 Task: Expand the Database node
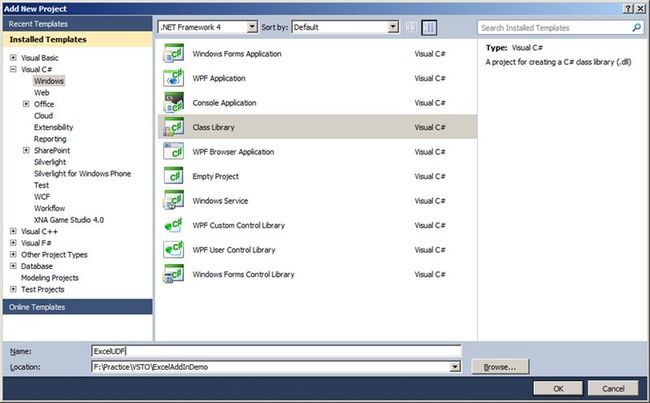pyautogui.click(x=13, y=266)
